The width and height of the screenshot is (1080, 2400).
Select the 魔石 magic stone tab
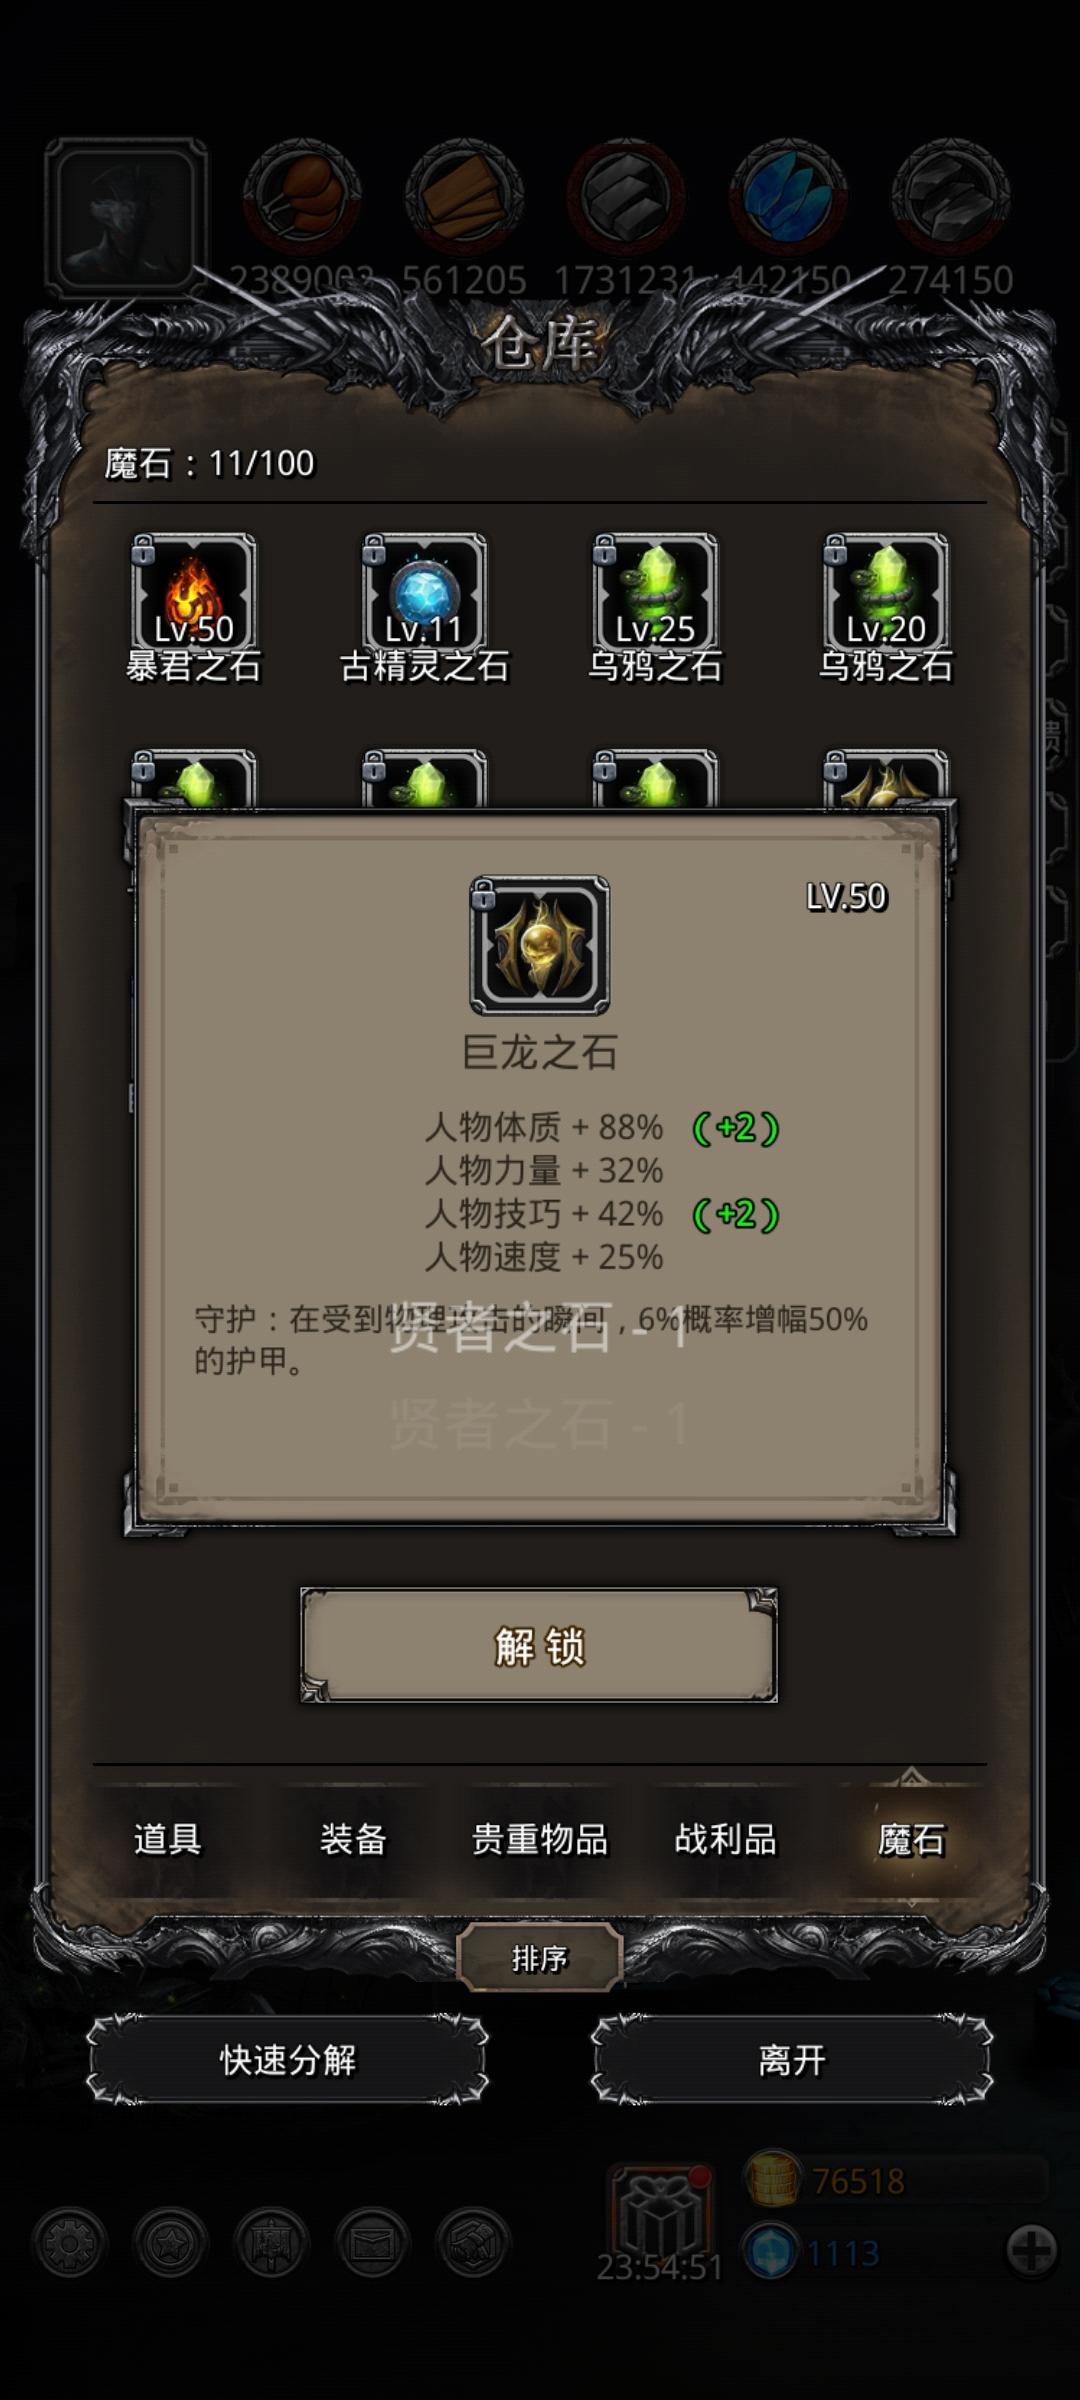pyautogui.click(x=911, y=1838)
